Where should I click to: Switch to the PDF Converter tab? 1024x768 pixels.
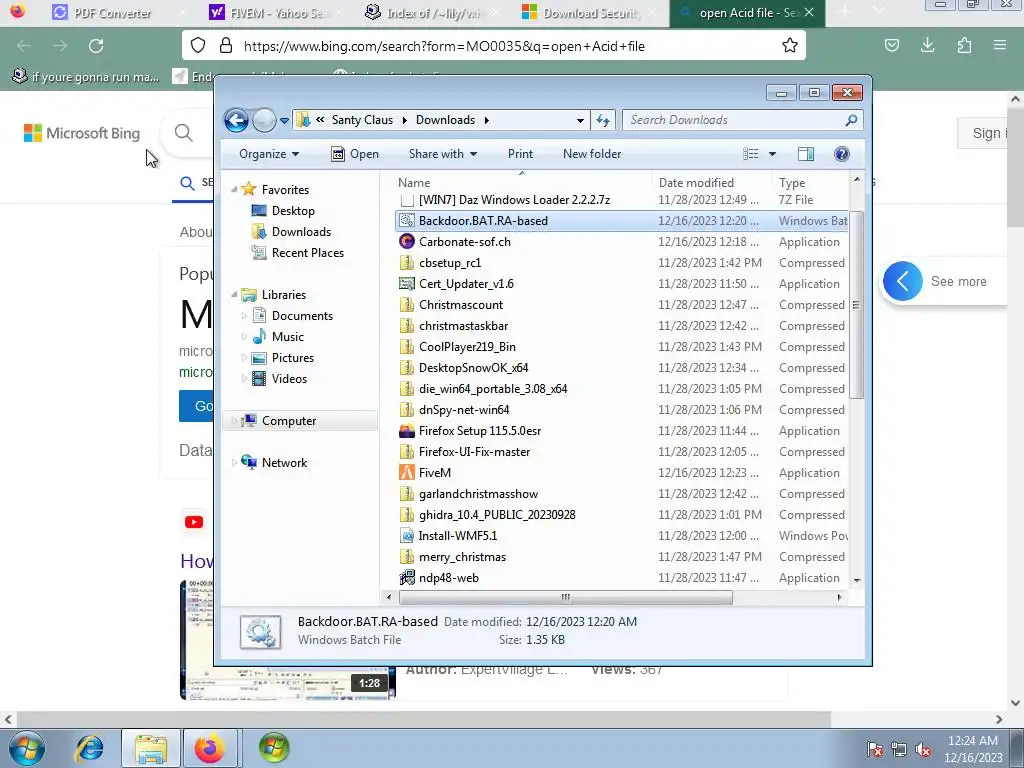click(x=112, y=13)
